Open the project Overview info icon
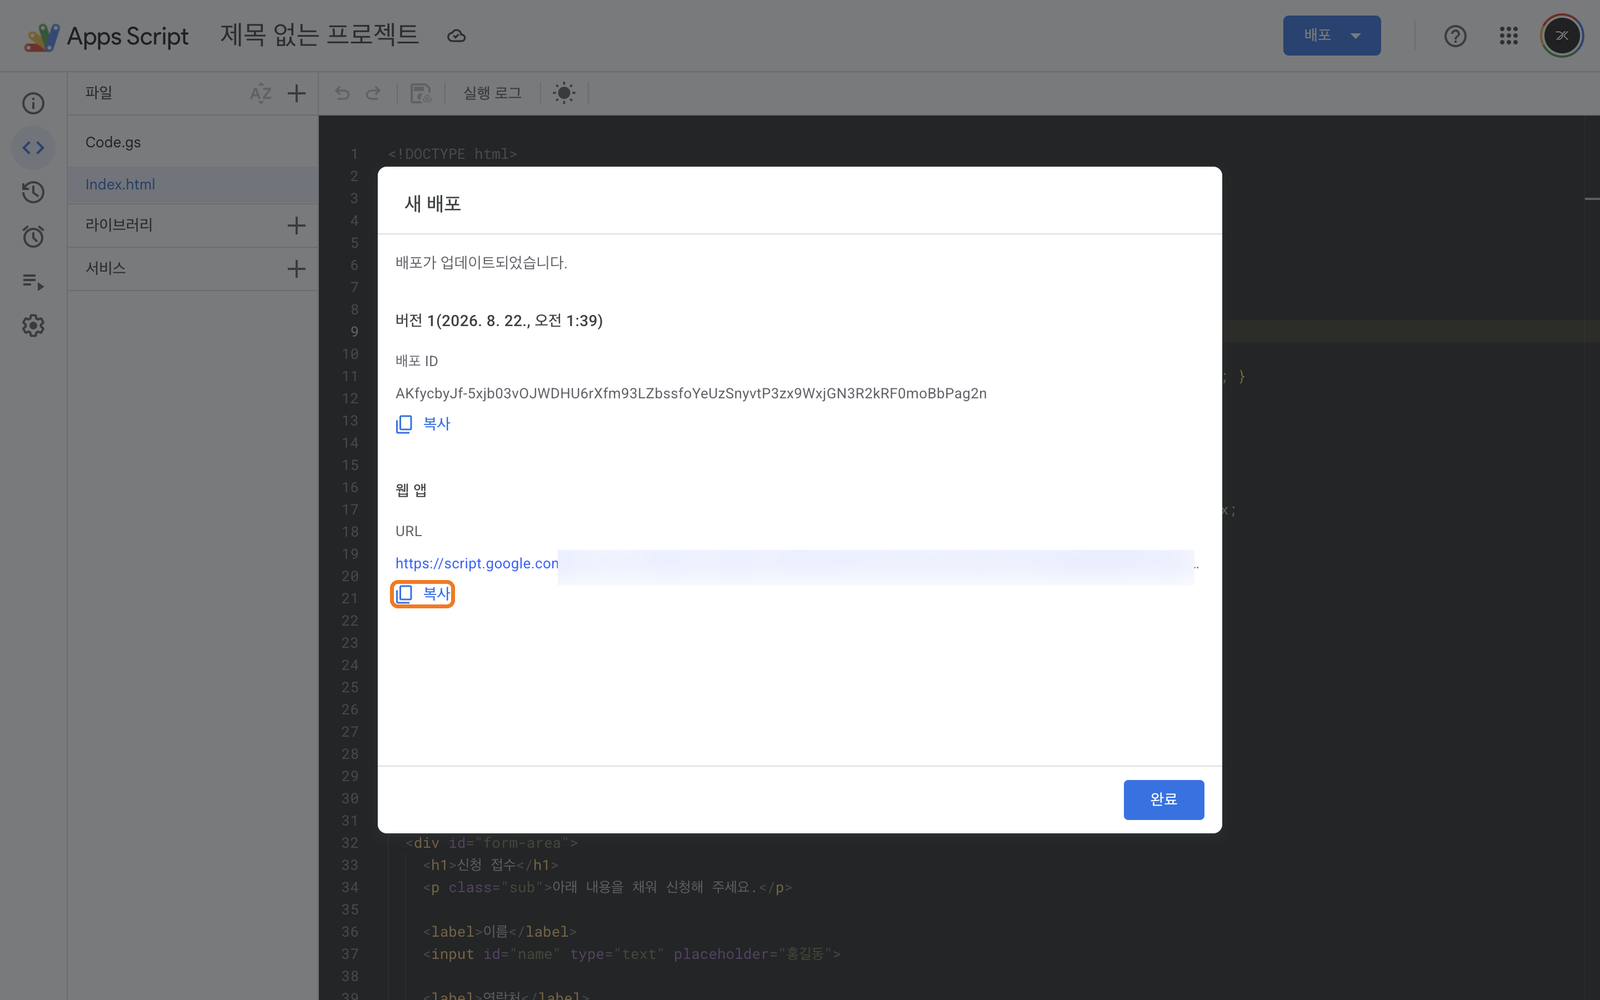 coord(33,103)
